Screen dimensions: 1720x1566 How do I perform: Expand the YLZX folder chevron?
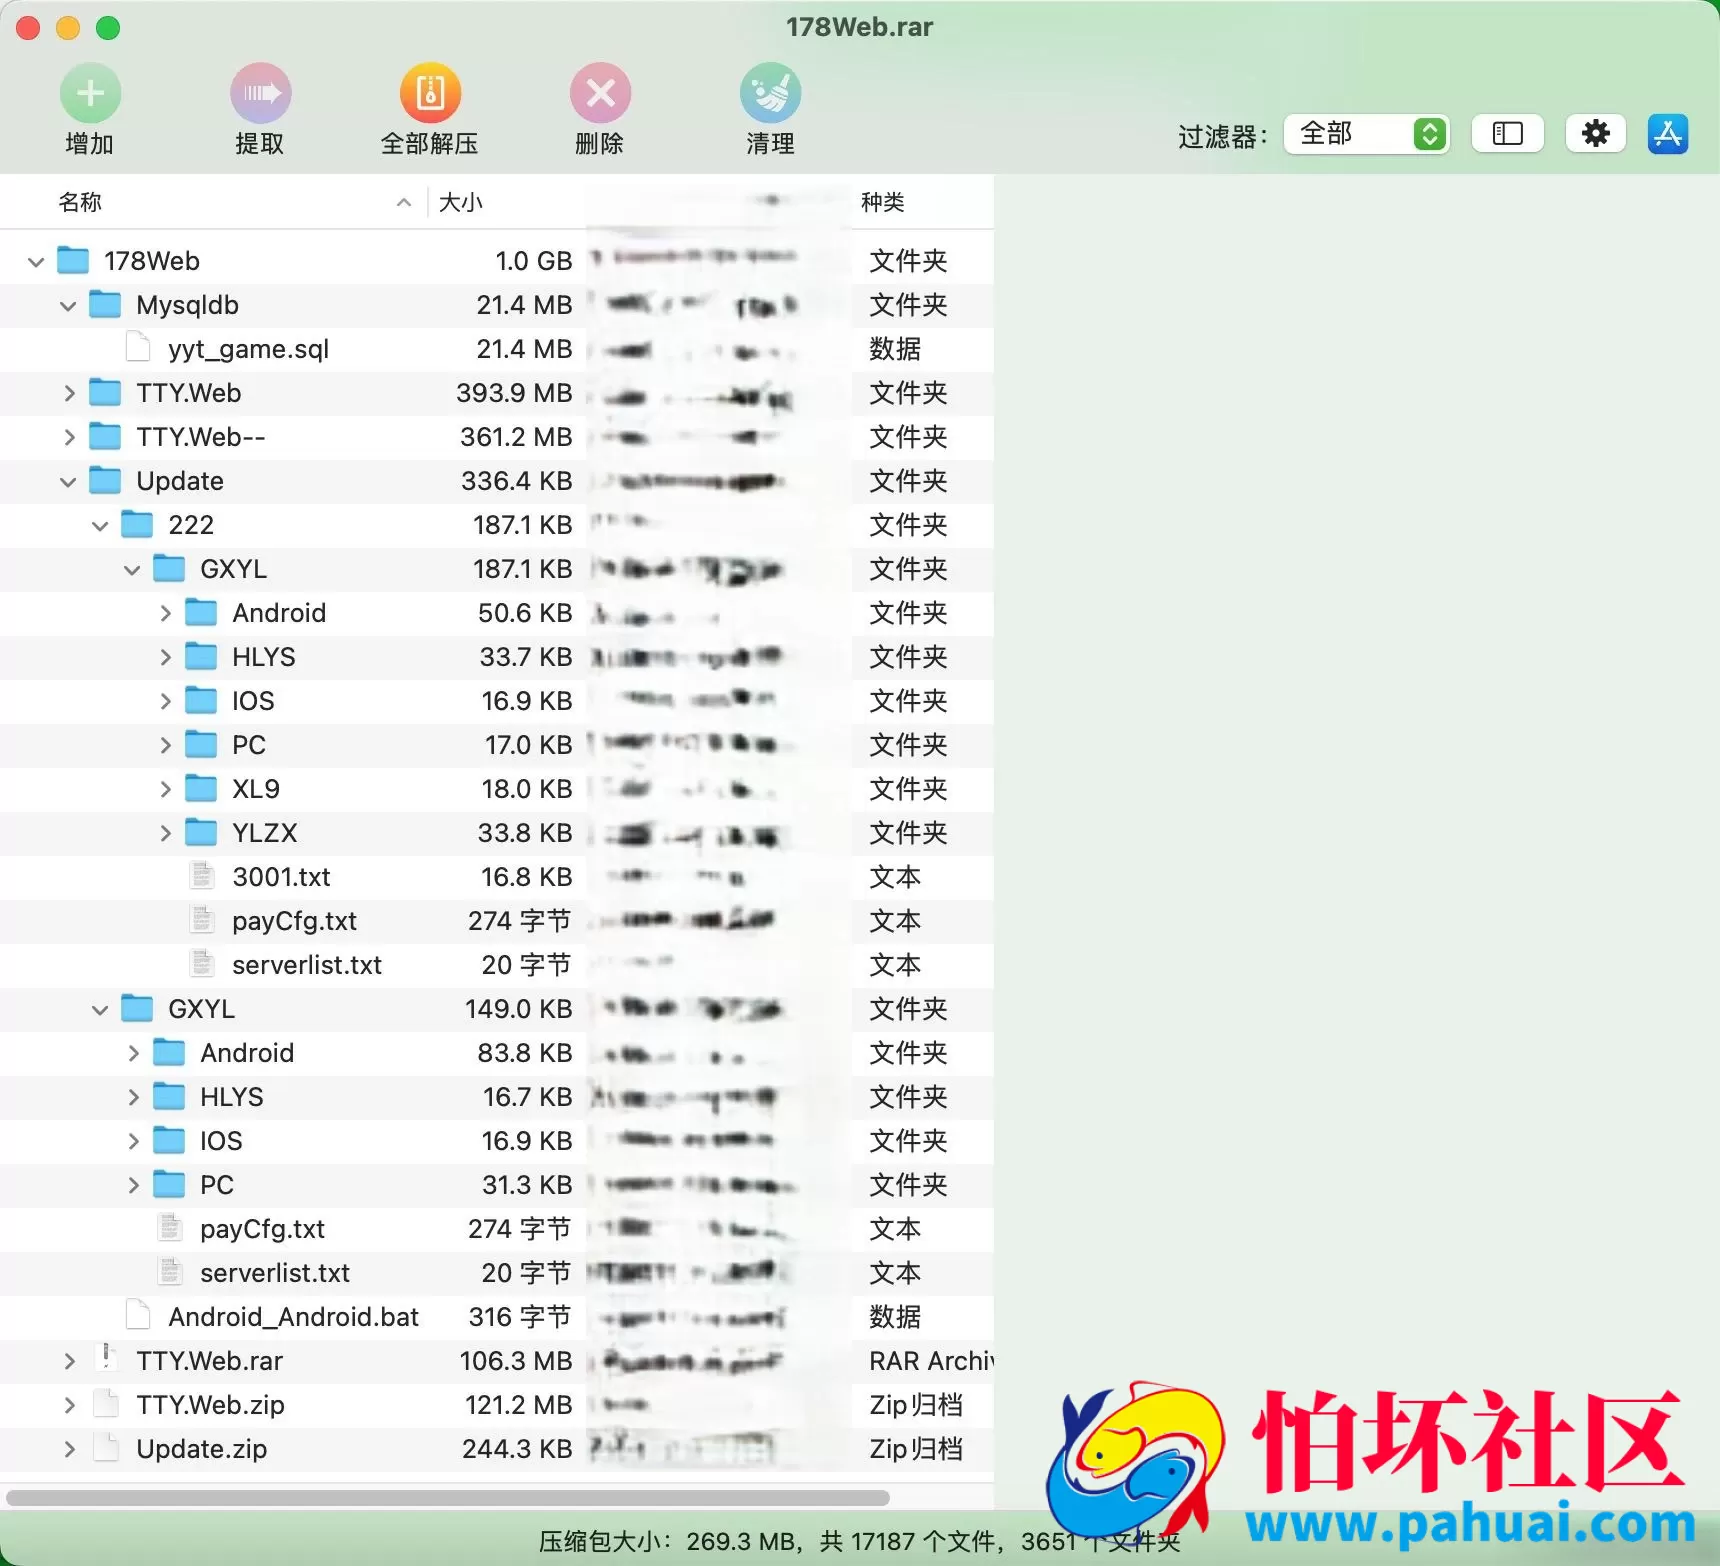click(165, 833)
